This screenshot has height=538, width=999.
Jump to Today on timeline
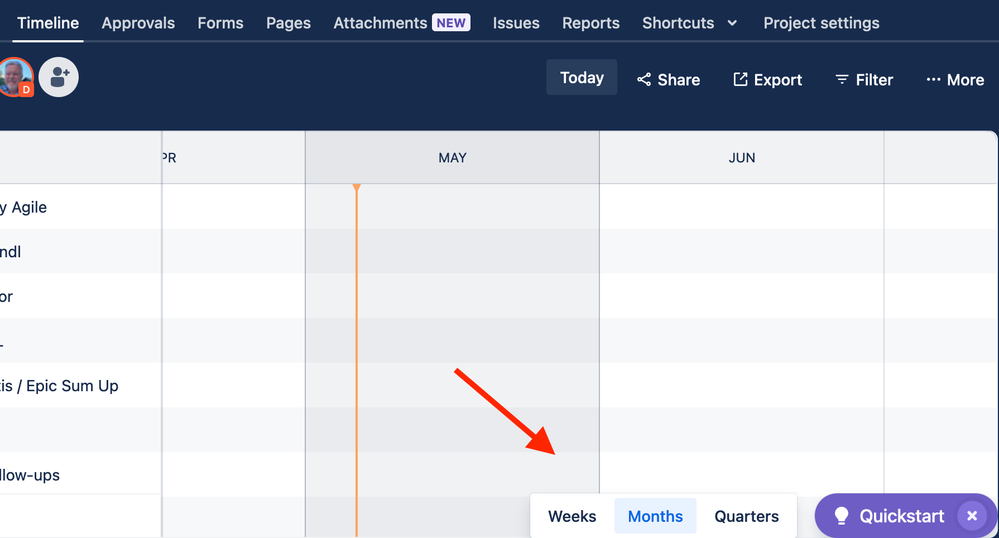582,77
